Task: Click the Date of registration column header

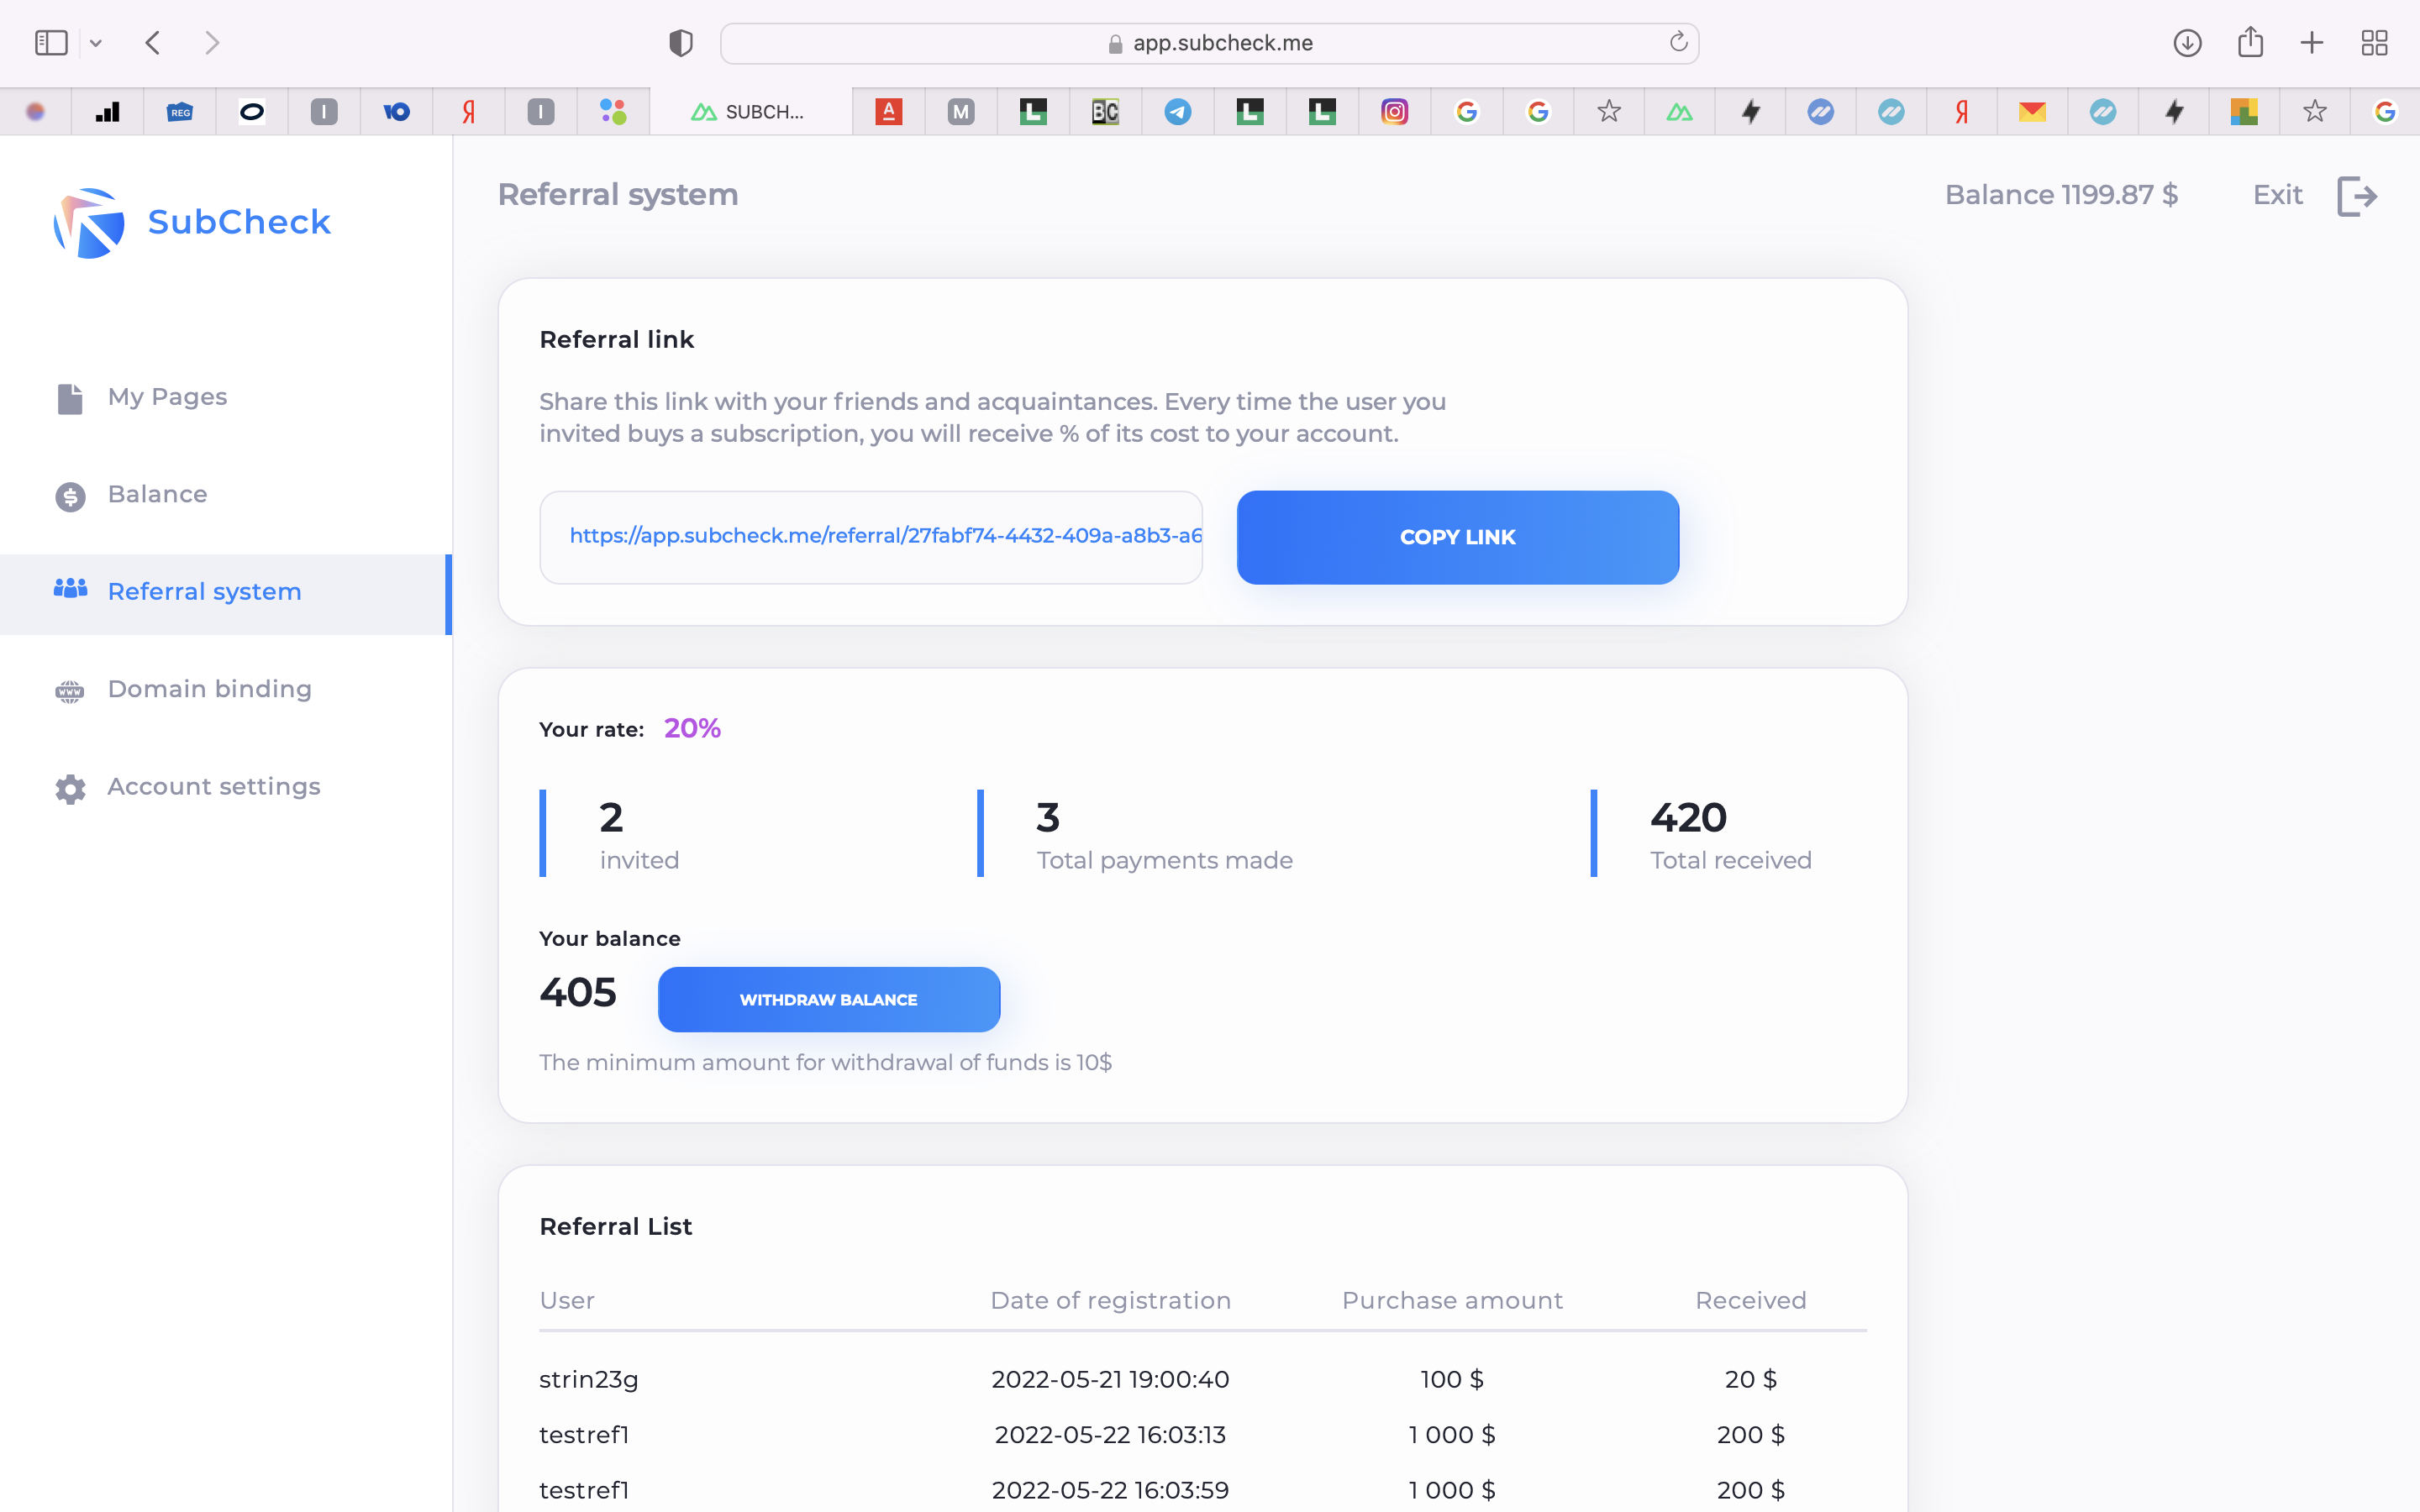Action: [1110, 1300]
